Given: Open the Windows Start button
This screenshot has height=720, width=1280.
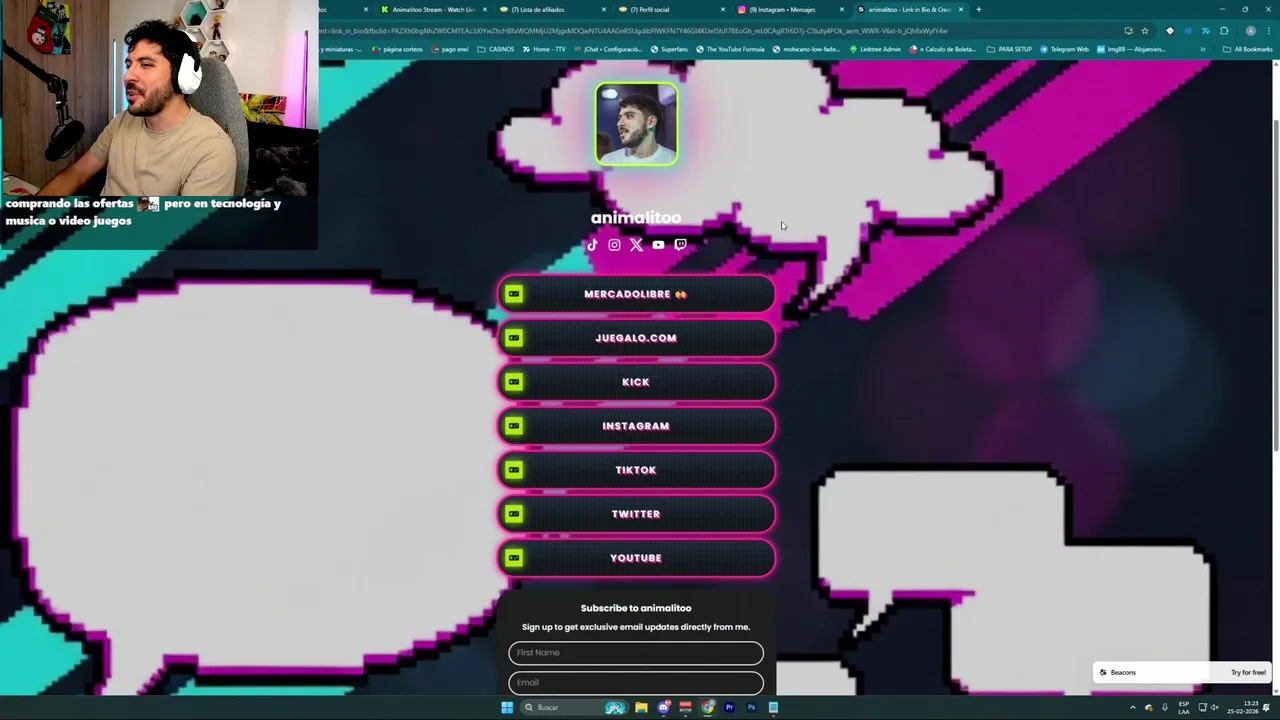Looking at the screenshot, I should pos(507,708).
